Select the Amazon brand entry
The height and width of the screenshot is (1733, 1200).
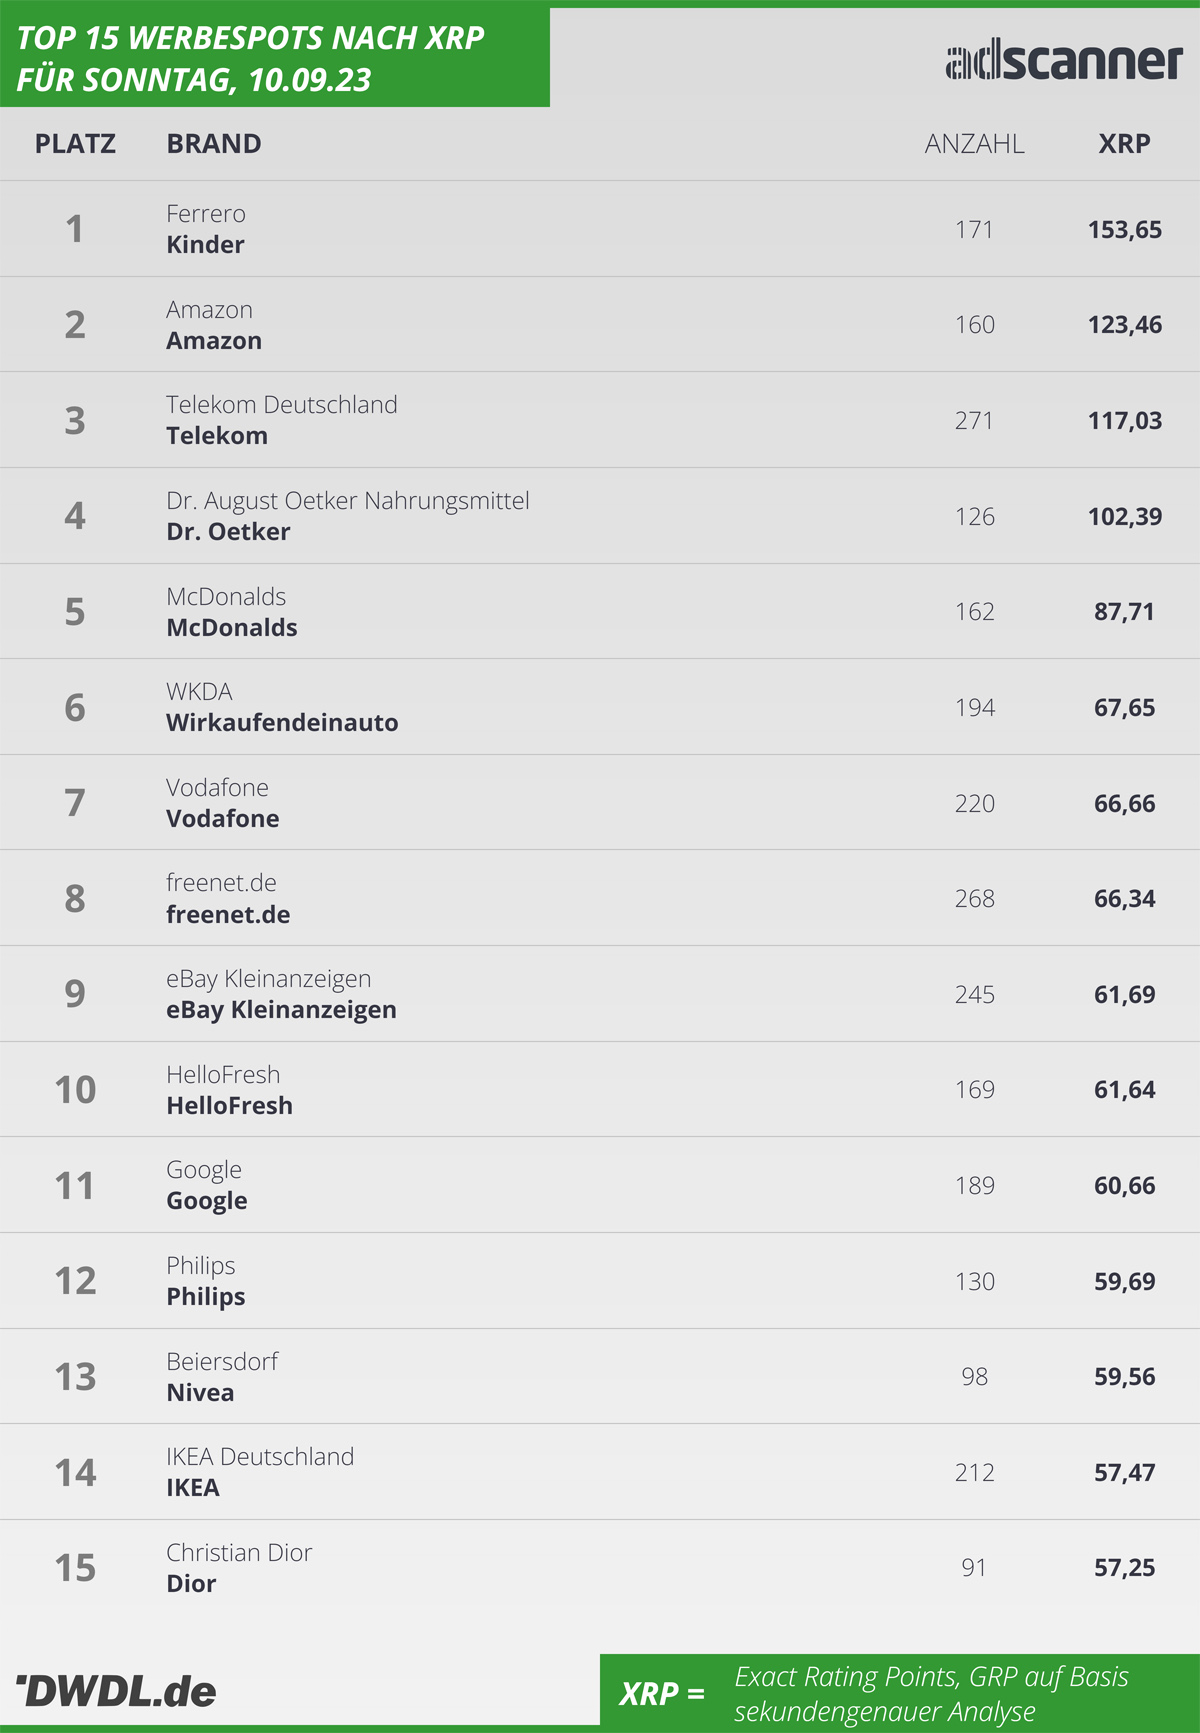[x=214, y=340]
